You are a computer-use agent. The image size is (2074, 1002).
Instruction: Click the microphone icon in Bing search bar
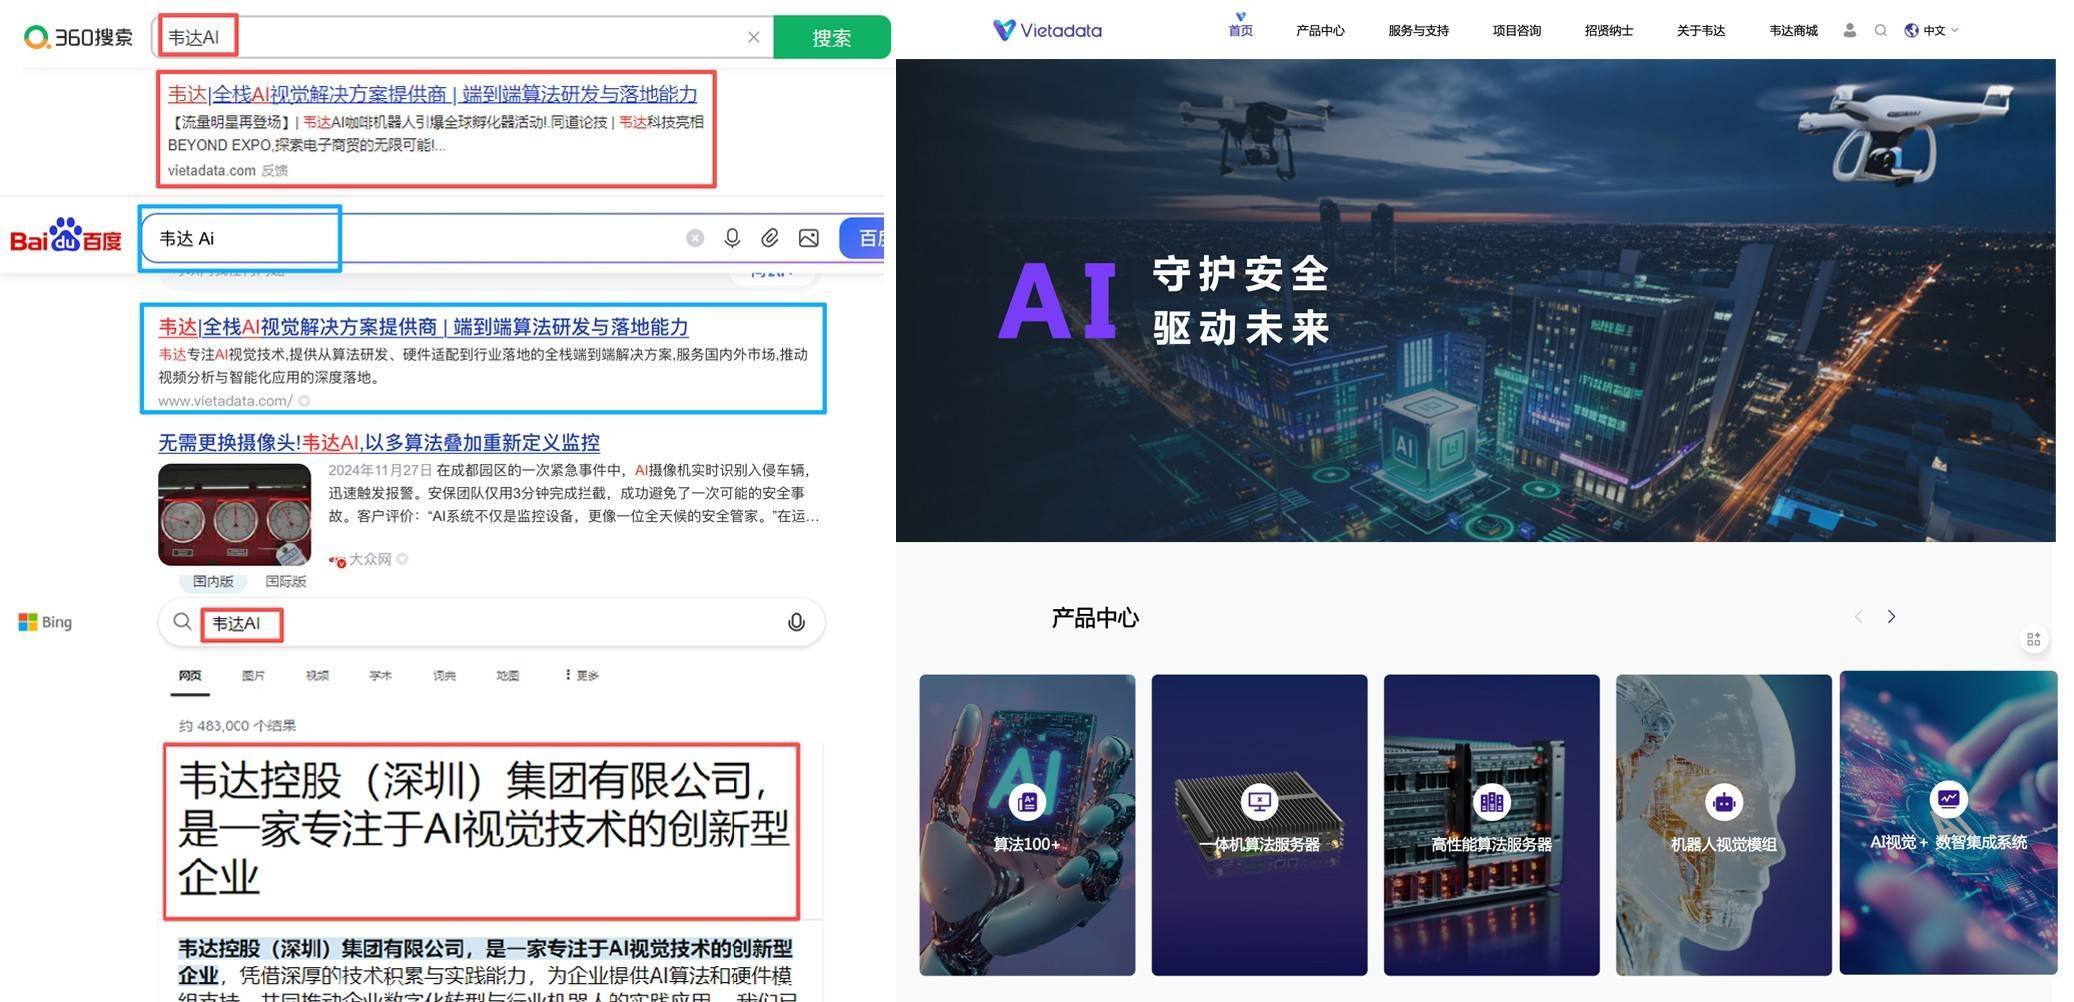(x=796, y=622)
